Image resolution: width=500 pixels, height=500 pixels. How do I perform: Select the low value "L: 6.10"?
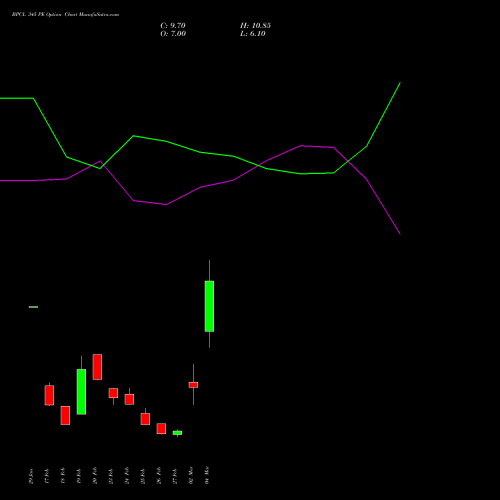point(253,34)
